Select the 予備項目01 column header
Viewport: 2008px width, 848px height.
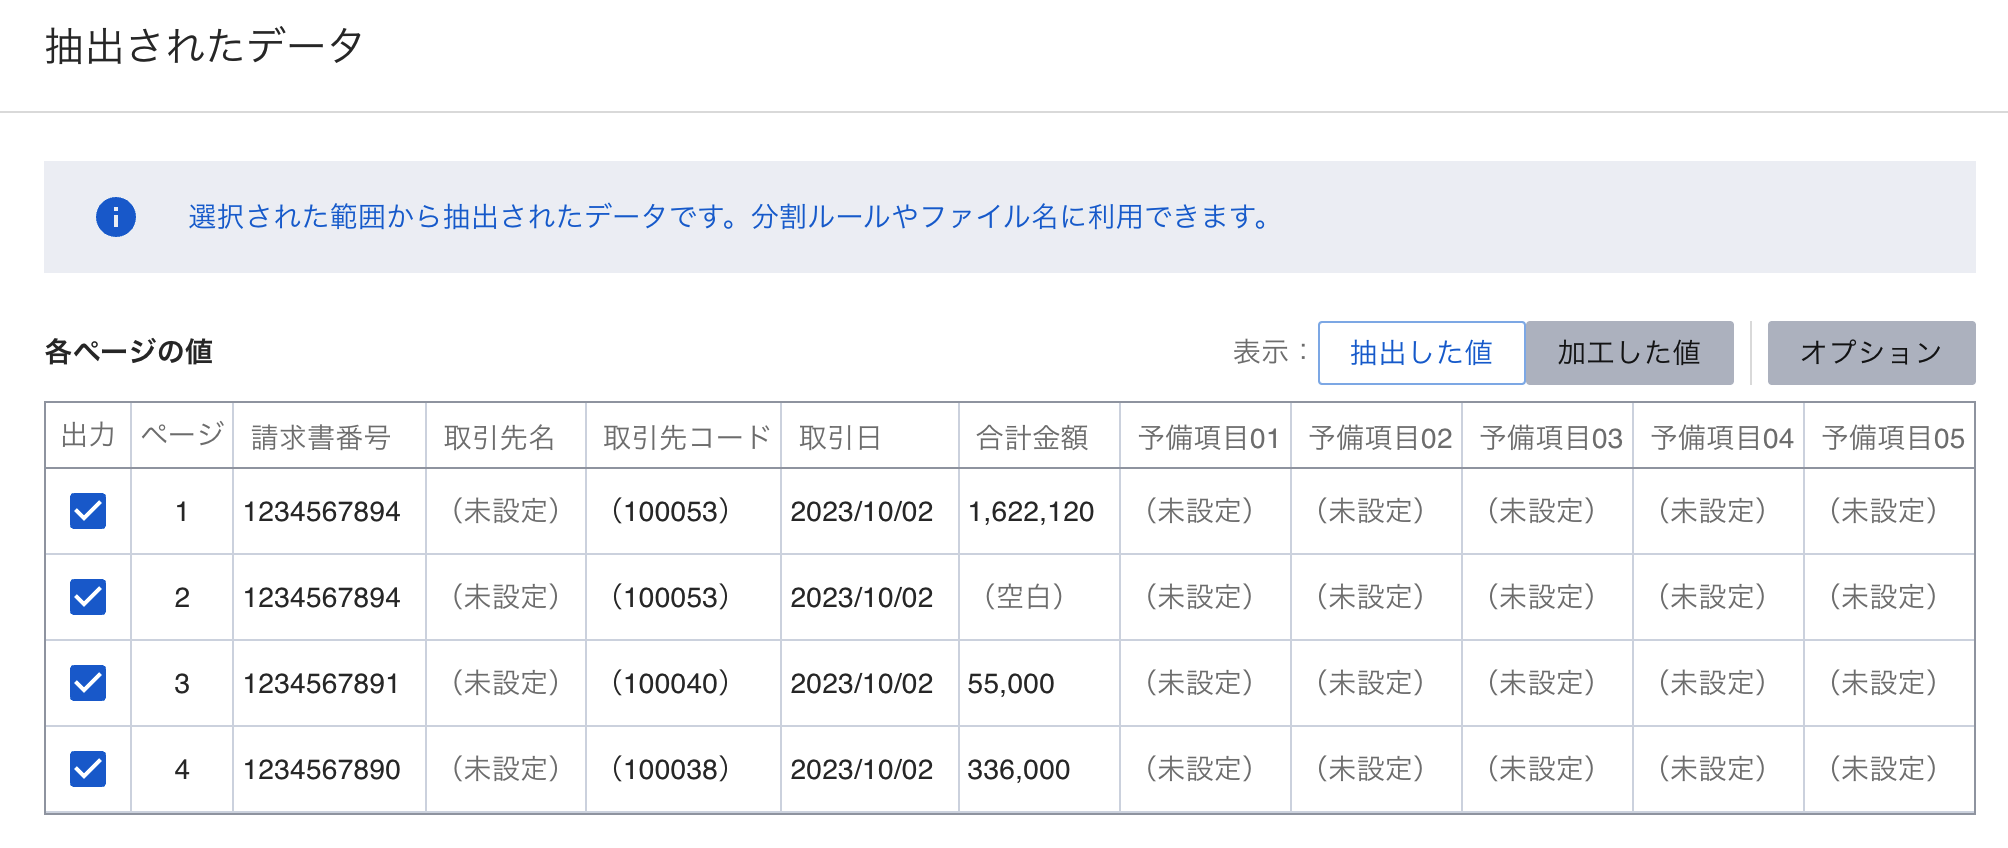[x=1208, y=437]
